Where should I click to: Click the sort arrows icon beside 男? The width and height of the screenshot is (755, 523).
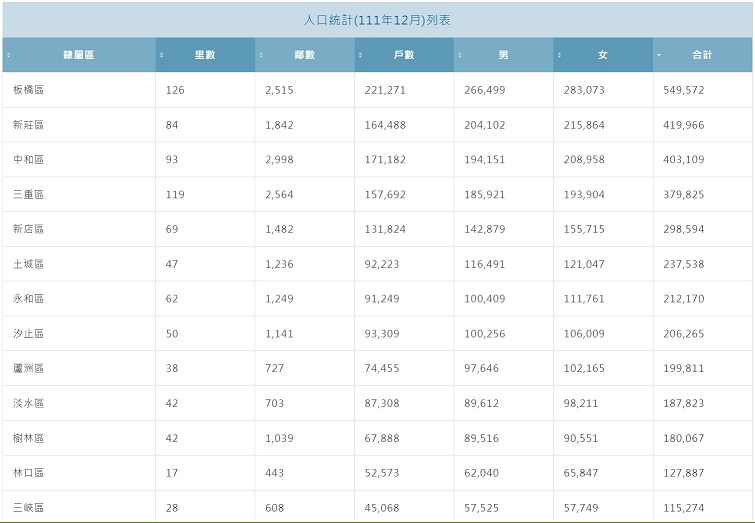coord(459,55)
